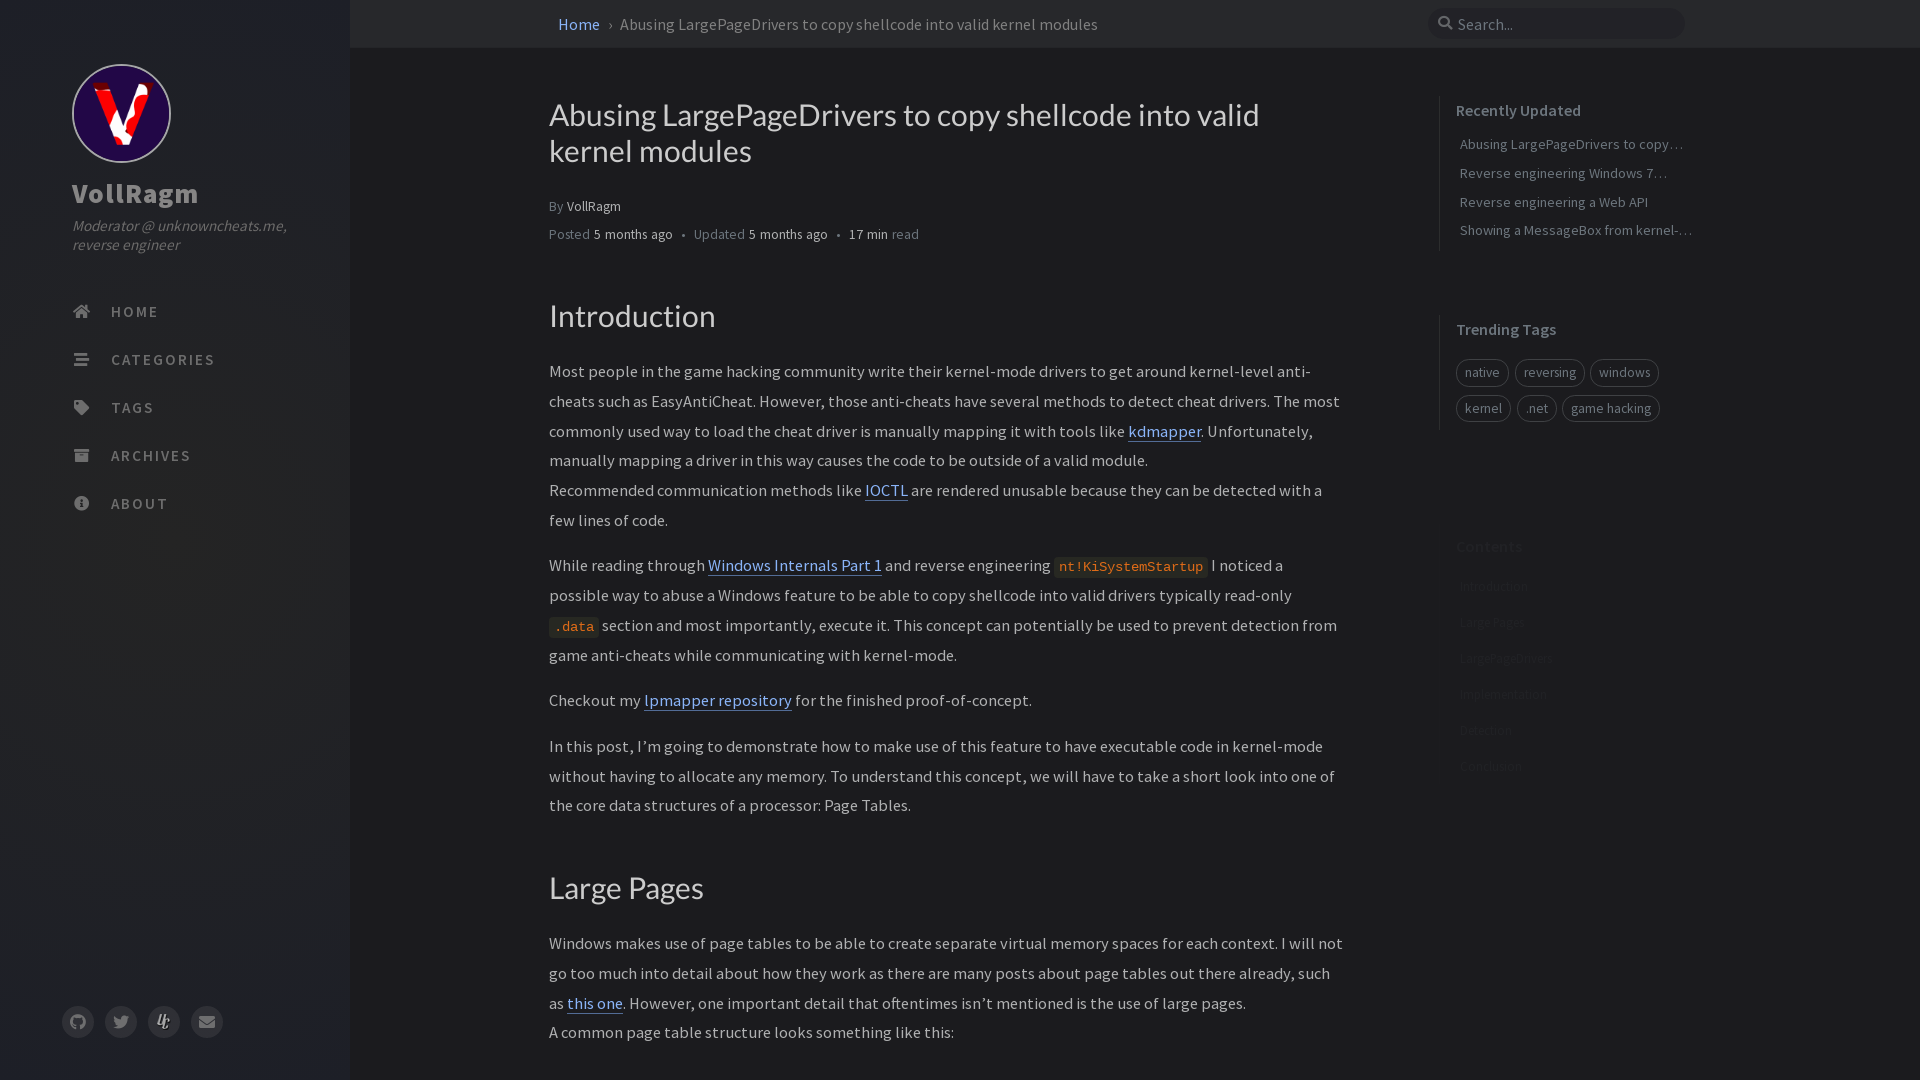This screenshot has width=1920, height=1080.
Task: Click the VollRagm author name
Action: pyautogui.click(x=594, y=206)
